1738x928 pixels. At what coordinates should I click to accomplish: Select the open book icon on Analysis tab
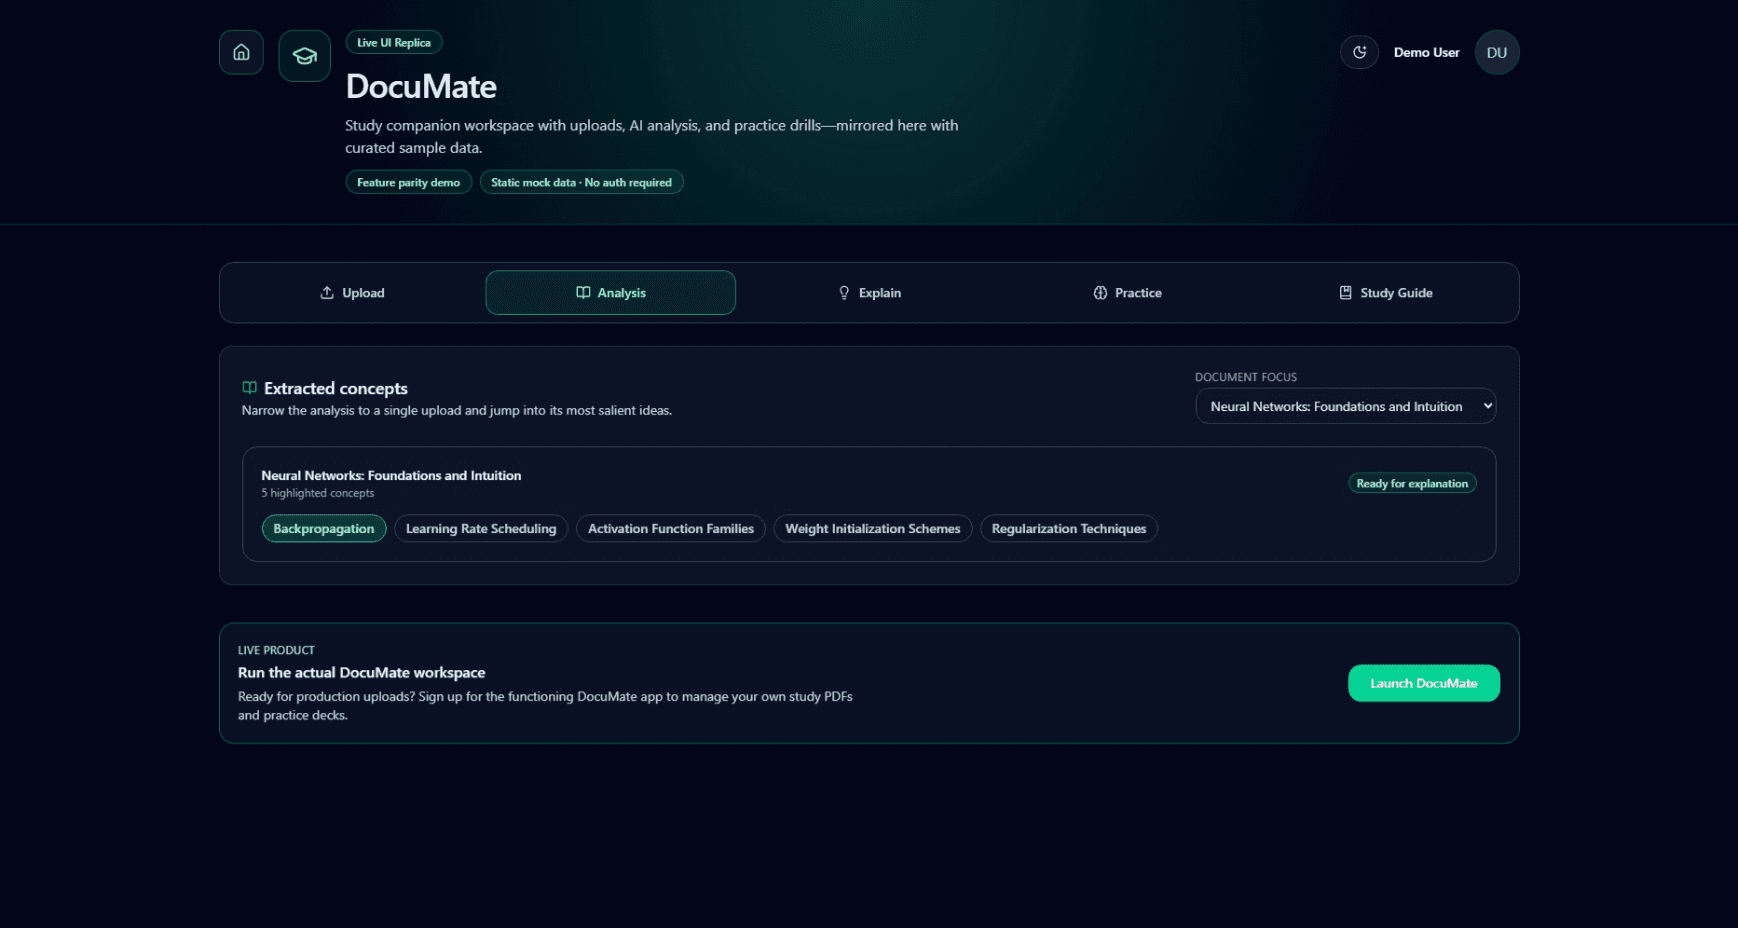click(x=584, y=292)
